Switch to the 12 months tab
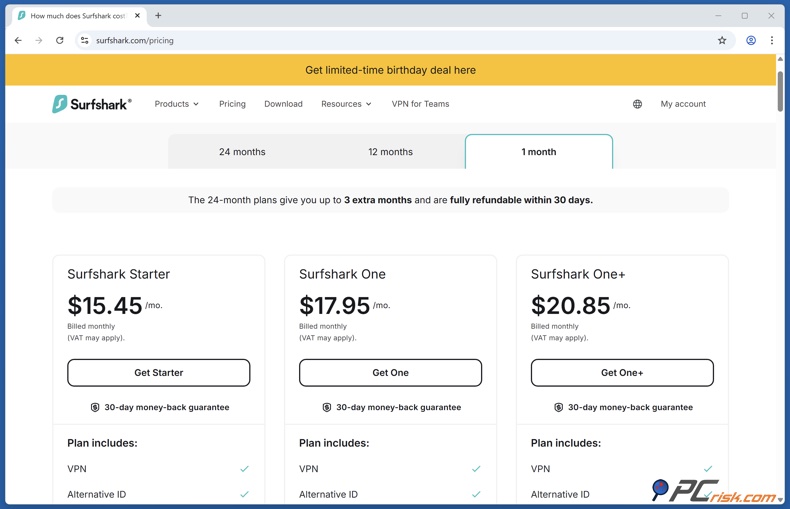Image resolution: width=790 pixels, height=509 pixels. pyautogui.click(x=390, y=152)
